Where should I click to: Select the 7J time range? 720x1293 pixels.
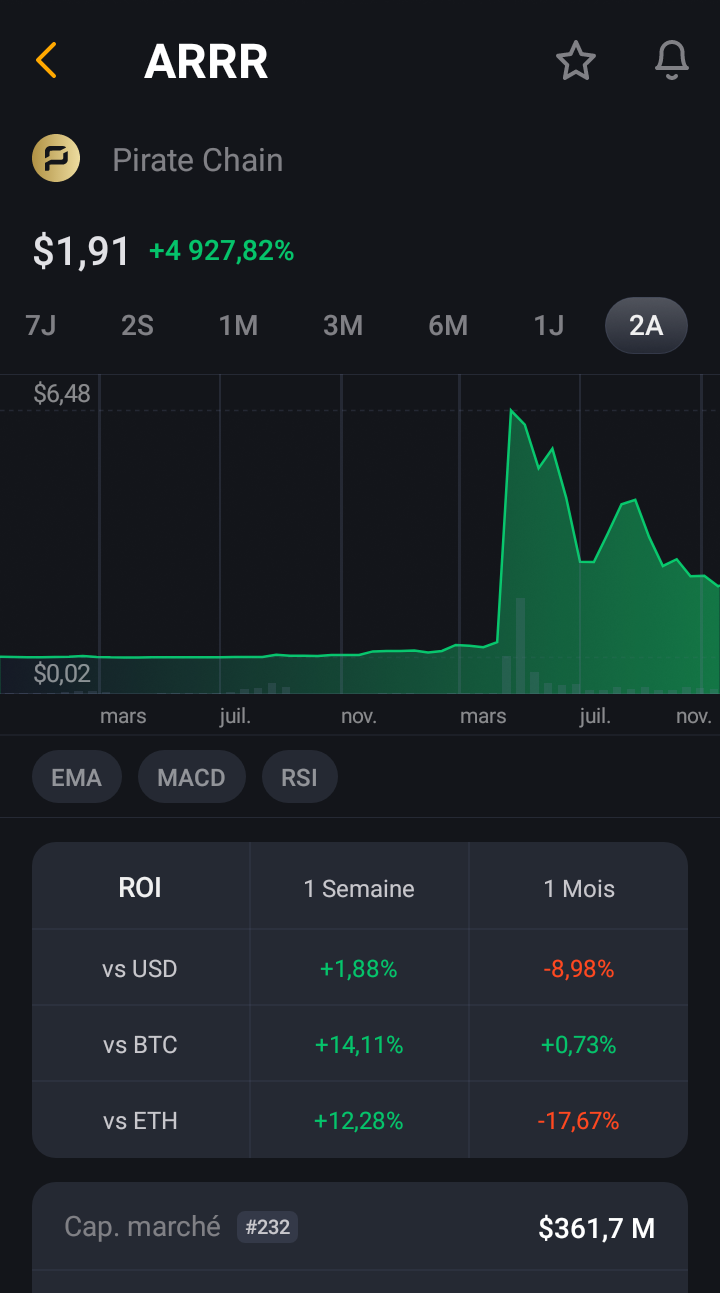point(40,325)
